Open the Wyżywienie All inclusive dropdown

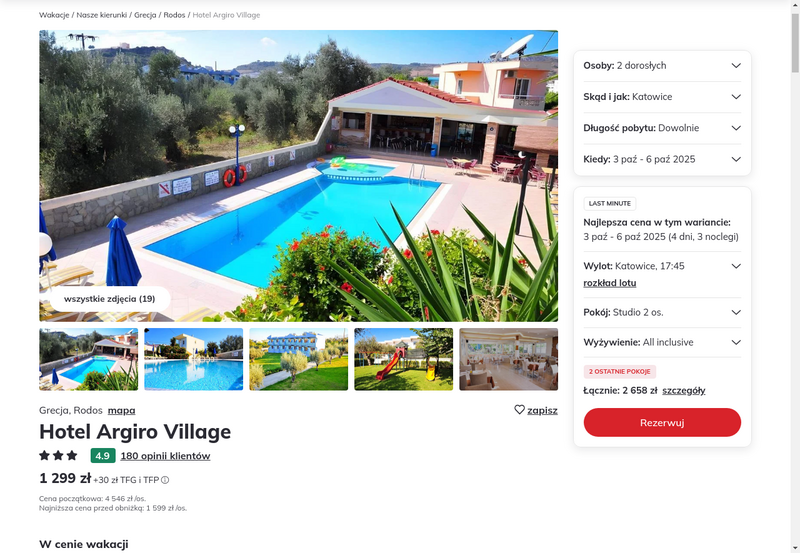point(662,342)
